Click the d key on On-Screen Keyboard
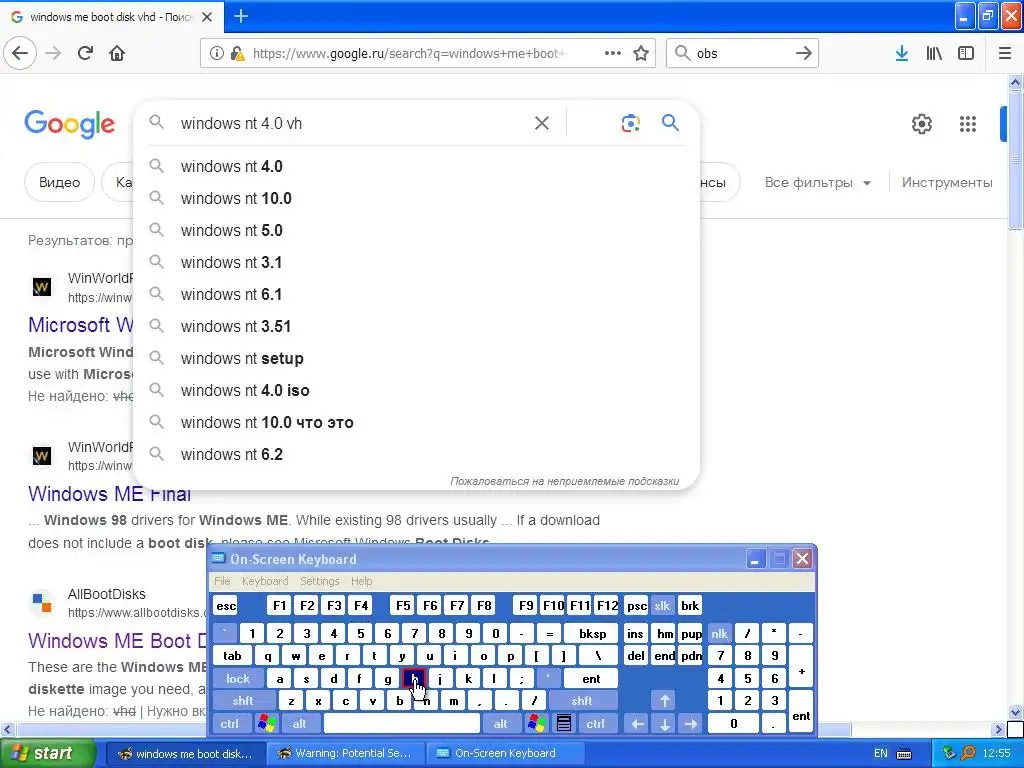Screen dimensions: 1024x768 (334, 679)
